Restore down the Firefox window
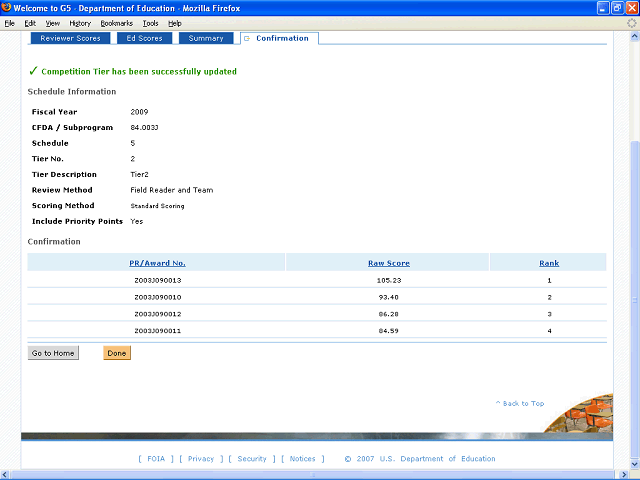 coord(618,8)
